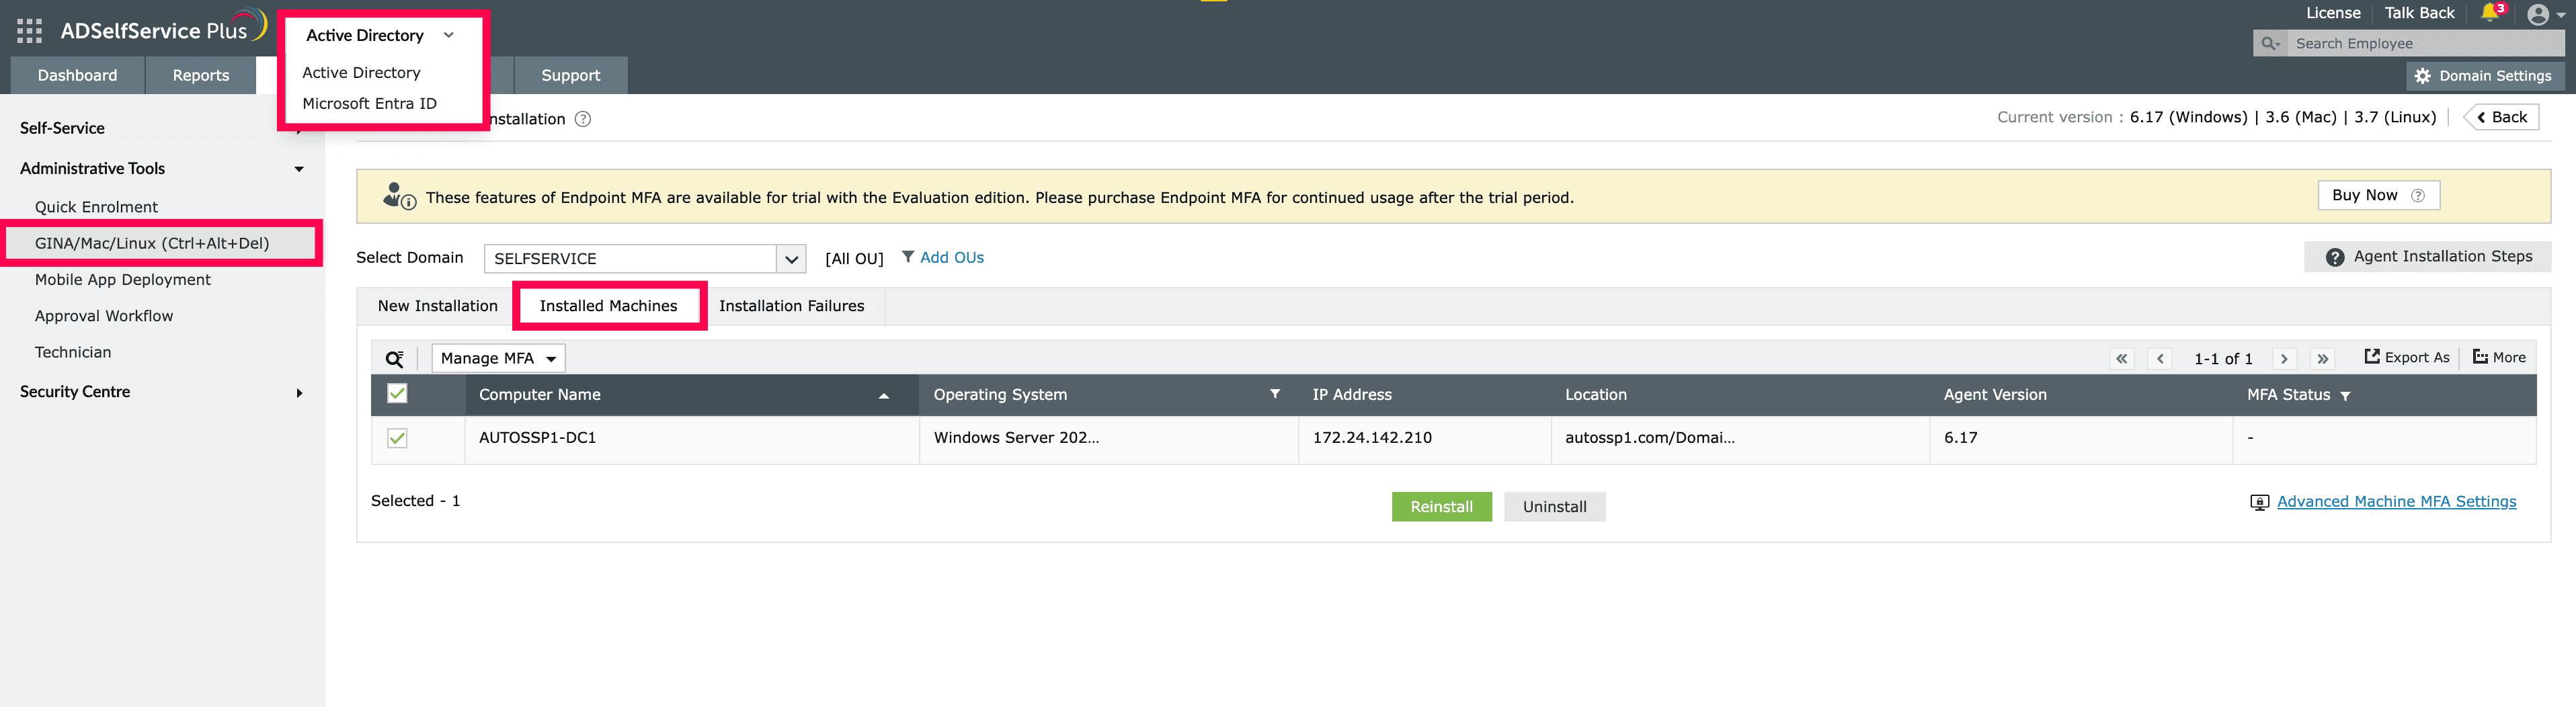The width and height of the screenshot is (2576, 707).
Task: Go to first page of results
Action: (x=2121, y=358)
